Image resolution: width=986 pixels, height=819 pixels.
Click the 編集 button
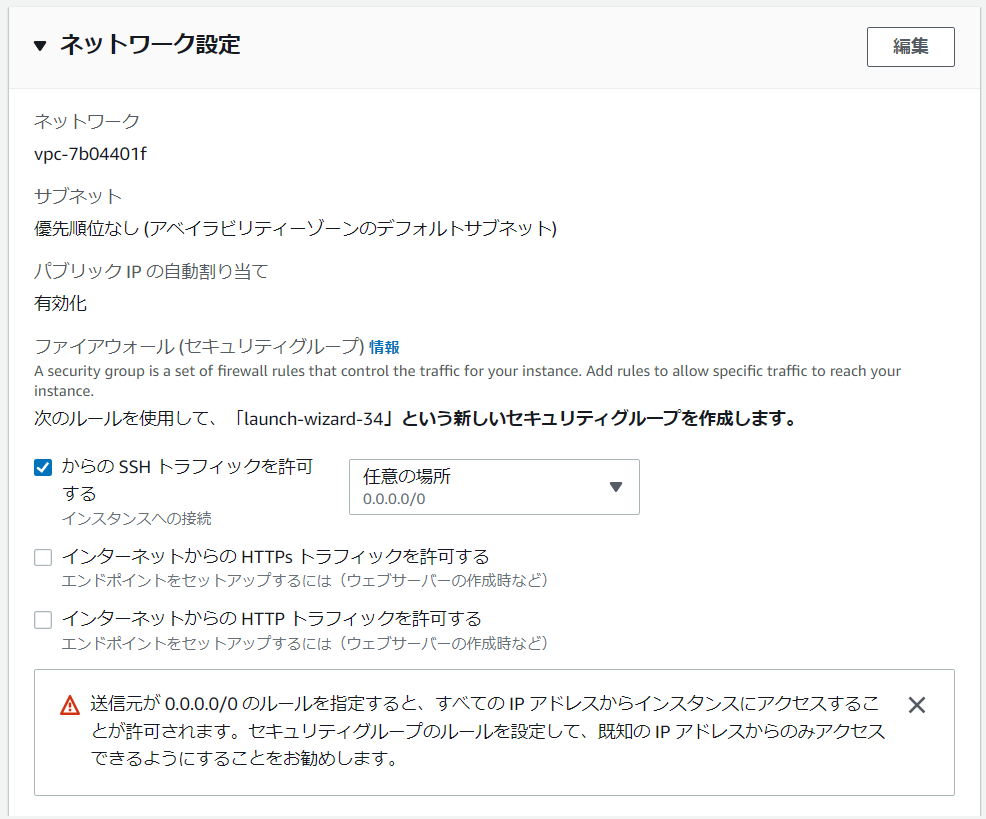(x=911, y=47)
